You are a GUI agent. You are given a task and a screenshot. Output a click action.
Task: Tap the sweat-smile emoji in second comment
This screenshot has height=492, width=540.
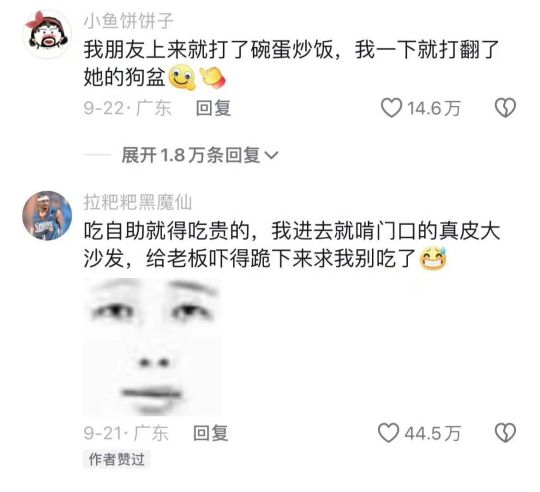coord(433,258)
